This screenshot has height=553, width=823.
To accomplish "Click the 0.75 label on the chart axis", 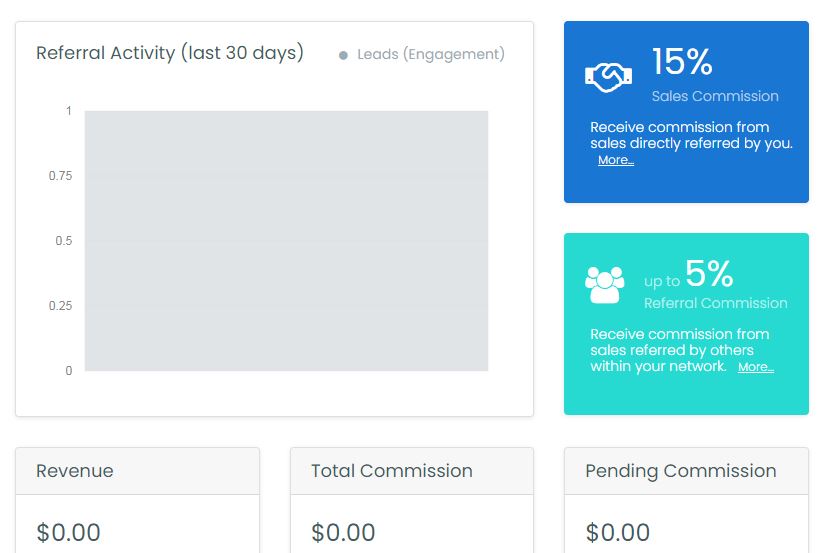I will point(60,176).
